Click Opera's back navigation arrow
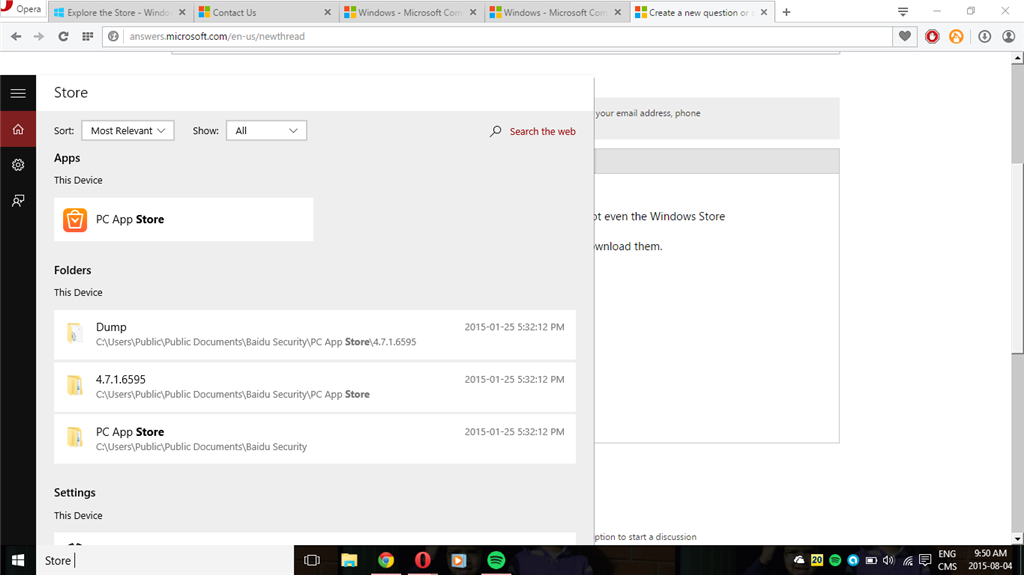1024x575 pixels. pos(16,37)
